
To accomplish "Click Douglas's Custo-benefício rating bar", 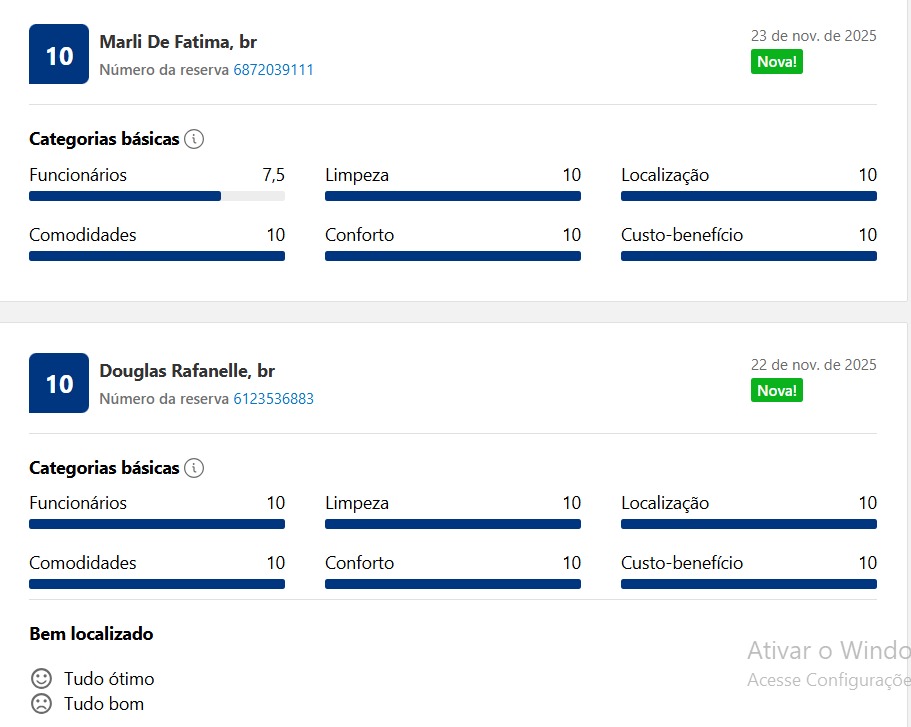I will pyautogui.click(x=748, y=584).
